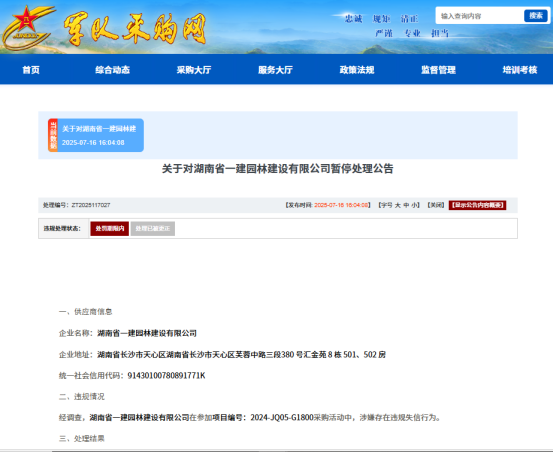Open the 首页 navigation item

tap(31, 70)
